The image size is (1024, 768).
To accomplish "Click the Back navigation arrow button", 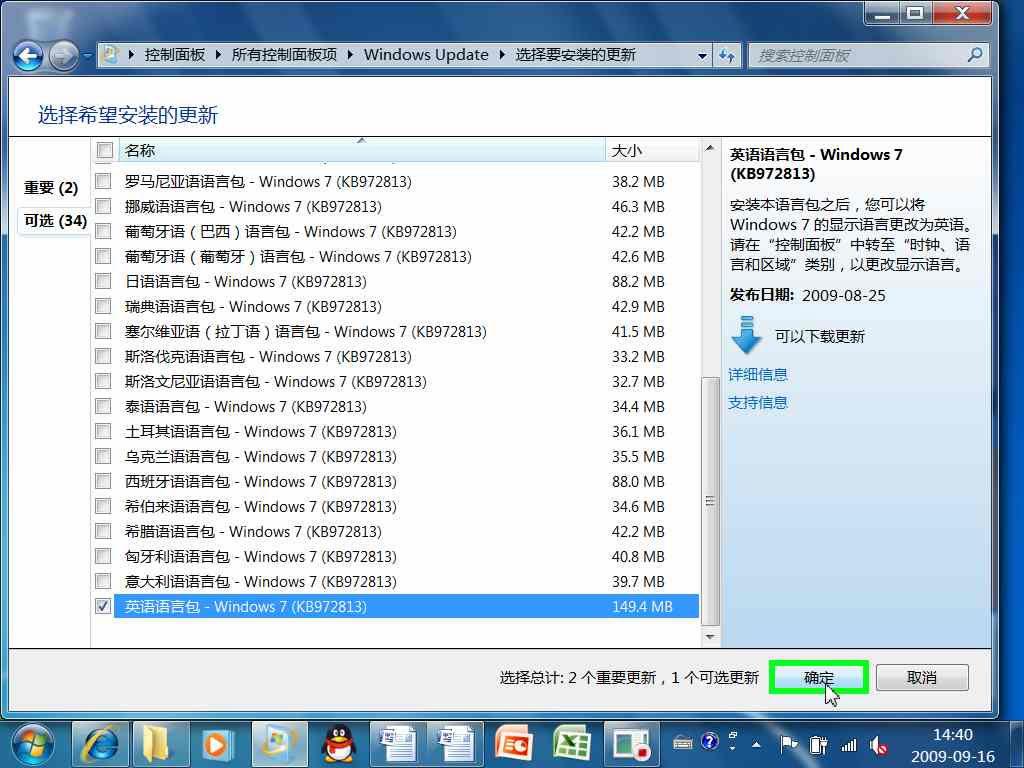I will (x=29, y=55).
